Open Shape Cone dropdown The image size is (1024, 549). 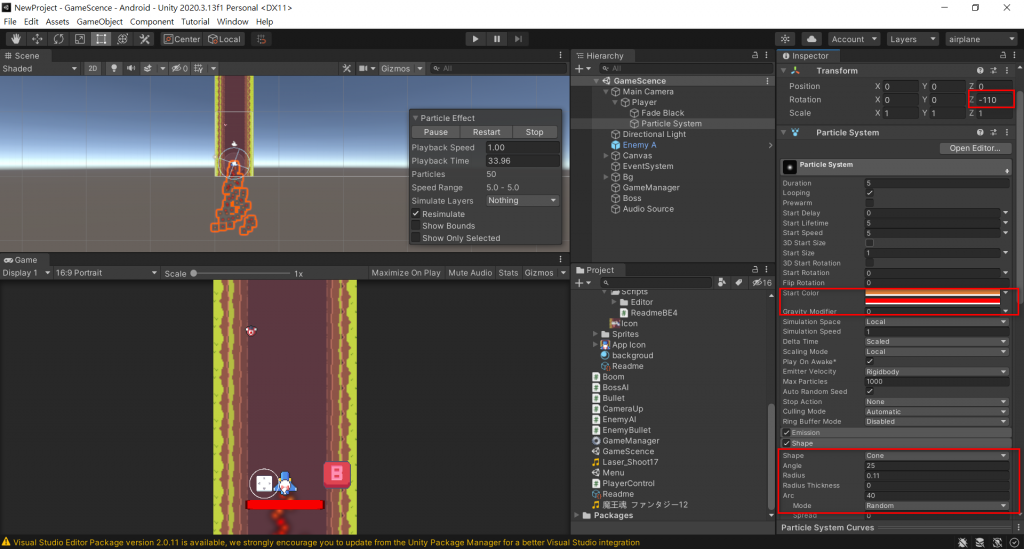coord(936,456)
